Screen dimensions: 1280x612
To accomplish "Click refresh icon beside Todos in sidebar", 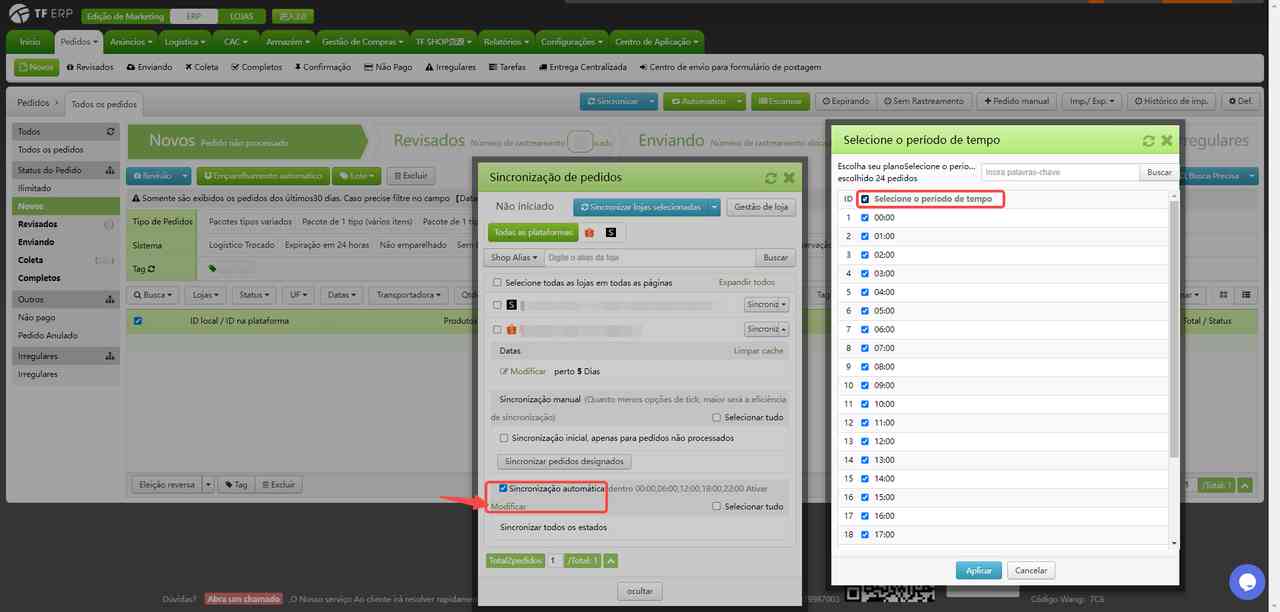I will pos(111,132).
